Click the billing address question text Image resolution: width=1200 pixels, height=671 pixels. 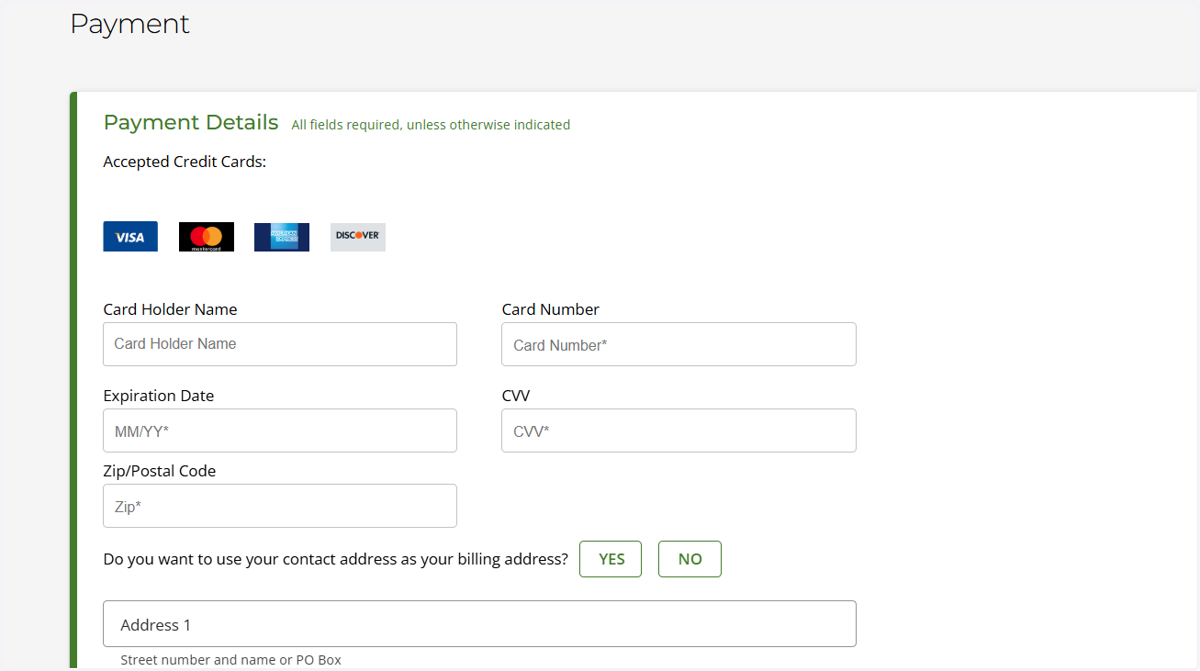336,559
